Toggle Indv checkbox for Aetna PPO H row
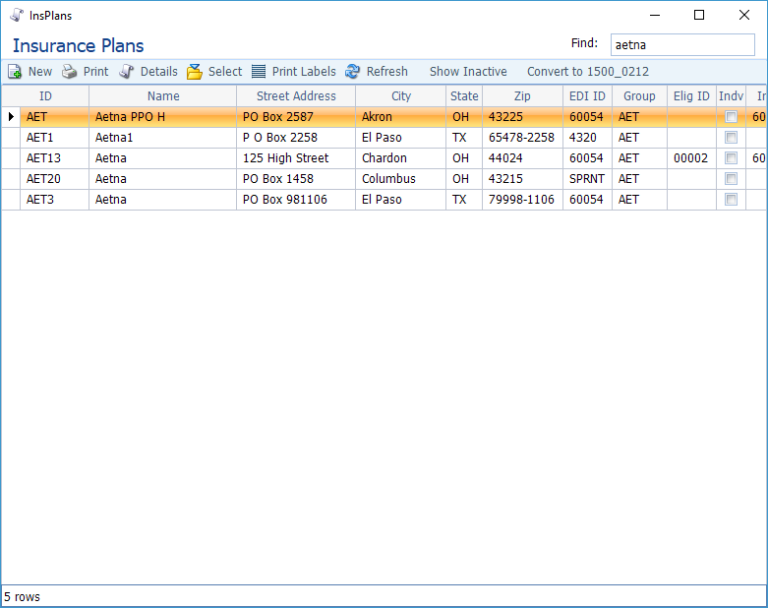The image size is (768, 608). (731, 117)
